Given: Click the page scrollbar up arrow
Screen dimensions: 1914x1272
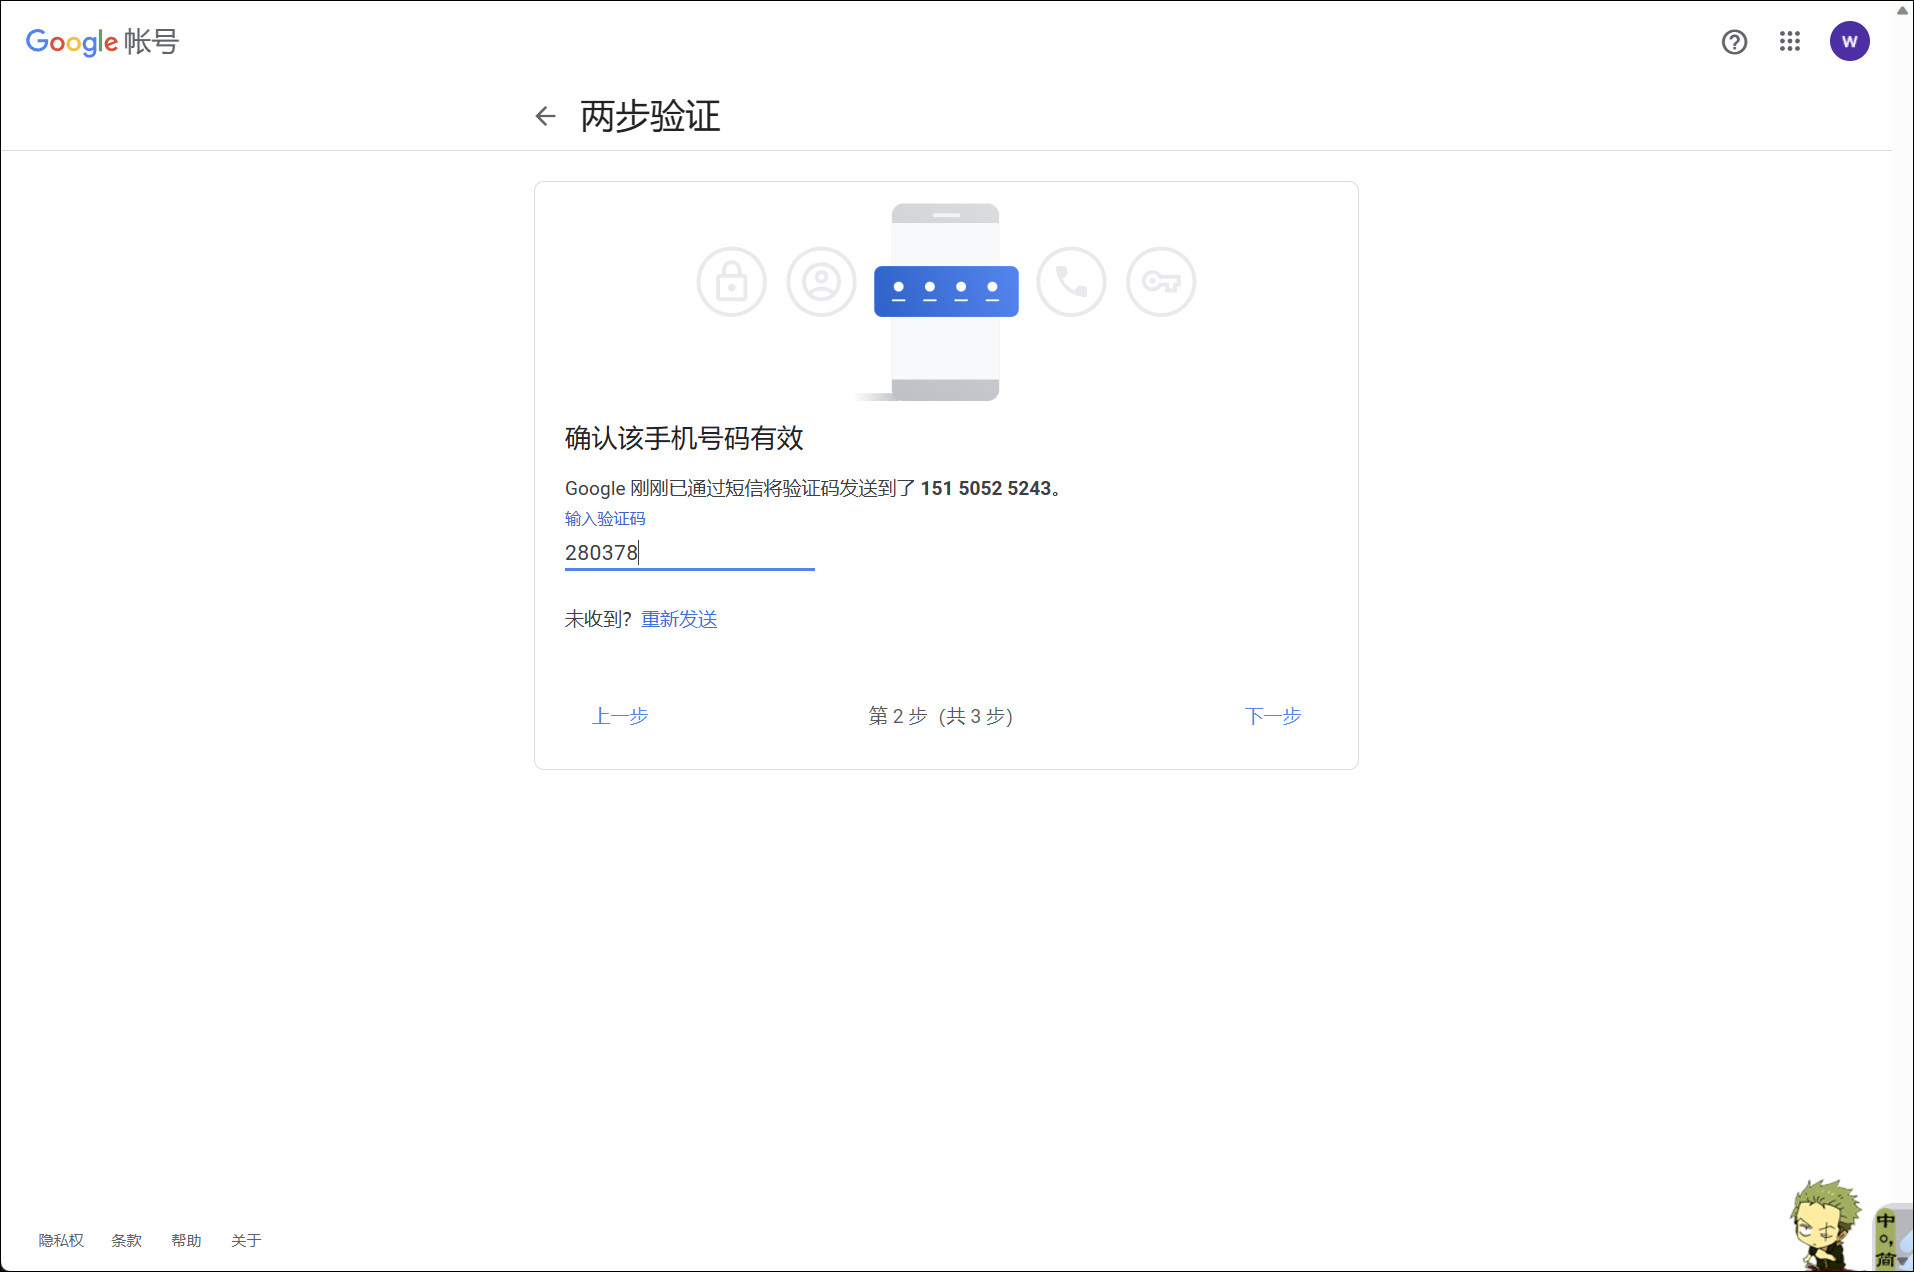Looking at the screenshot, I should [x=1902, y=10].
